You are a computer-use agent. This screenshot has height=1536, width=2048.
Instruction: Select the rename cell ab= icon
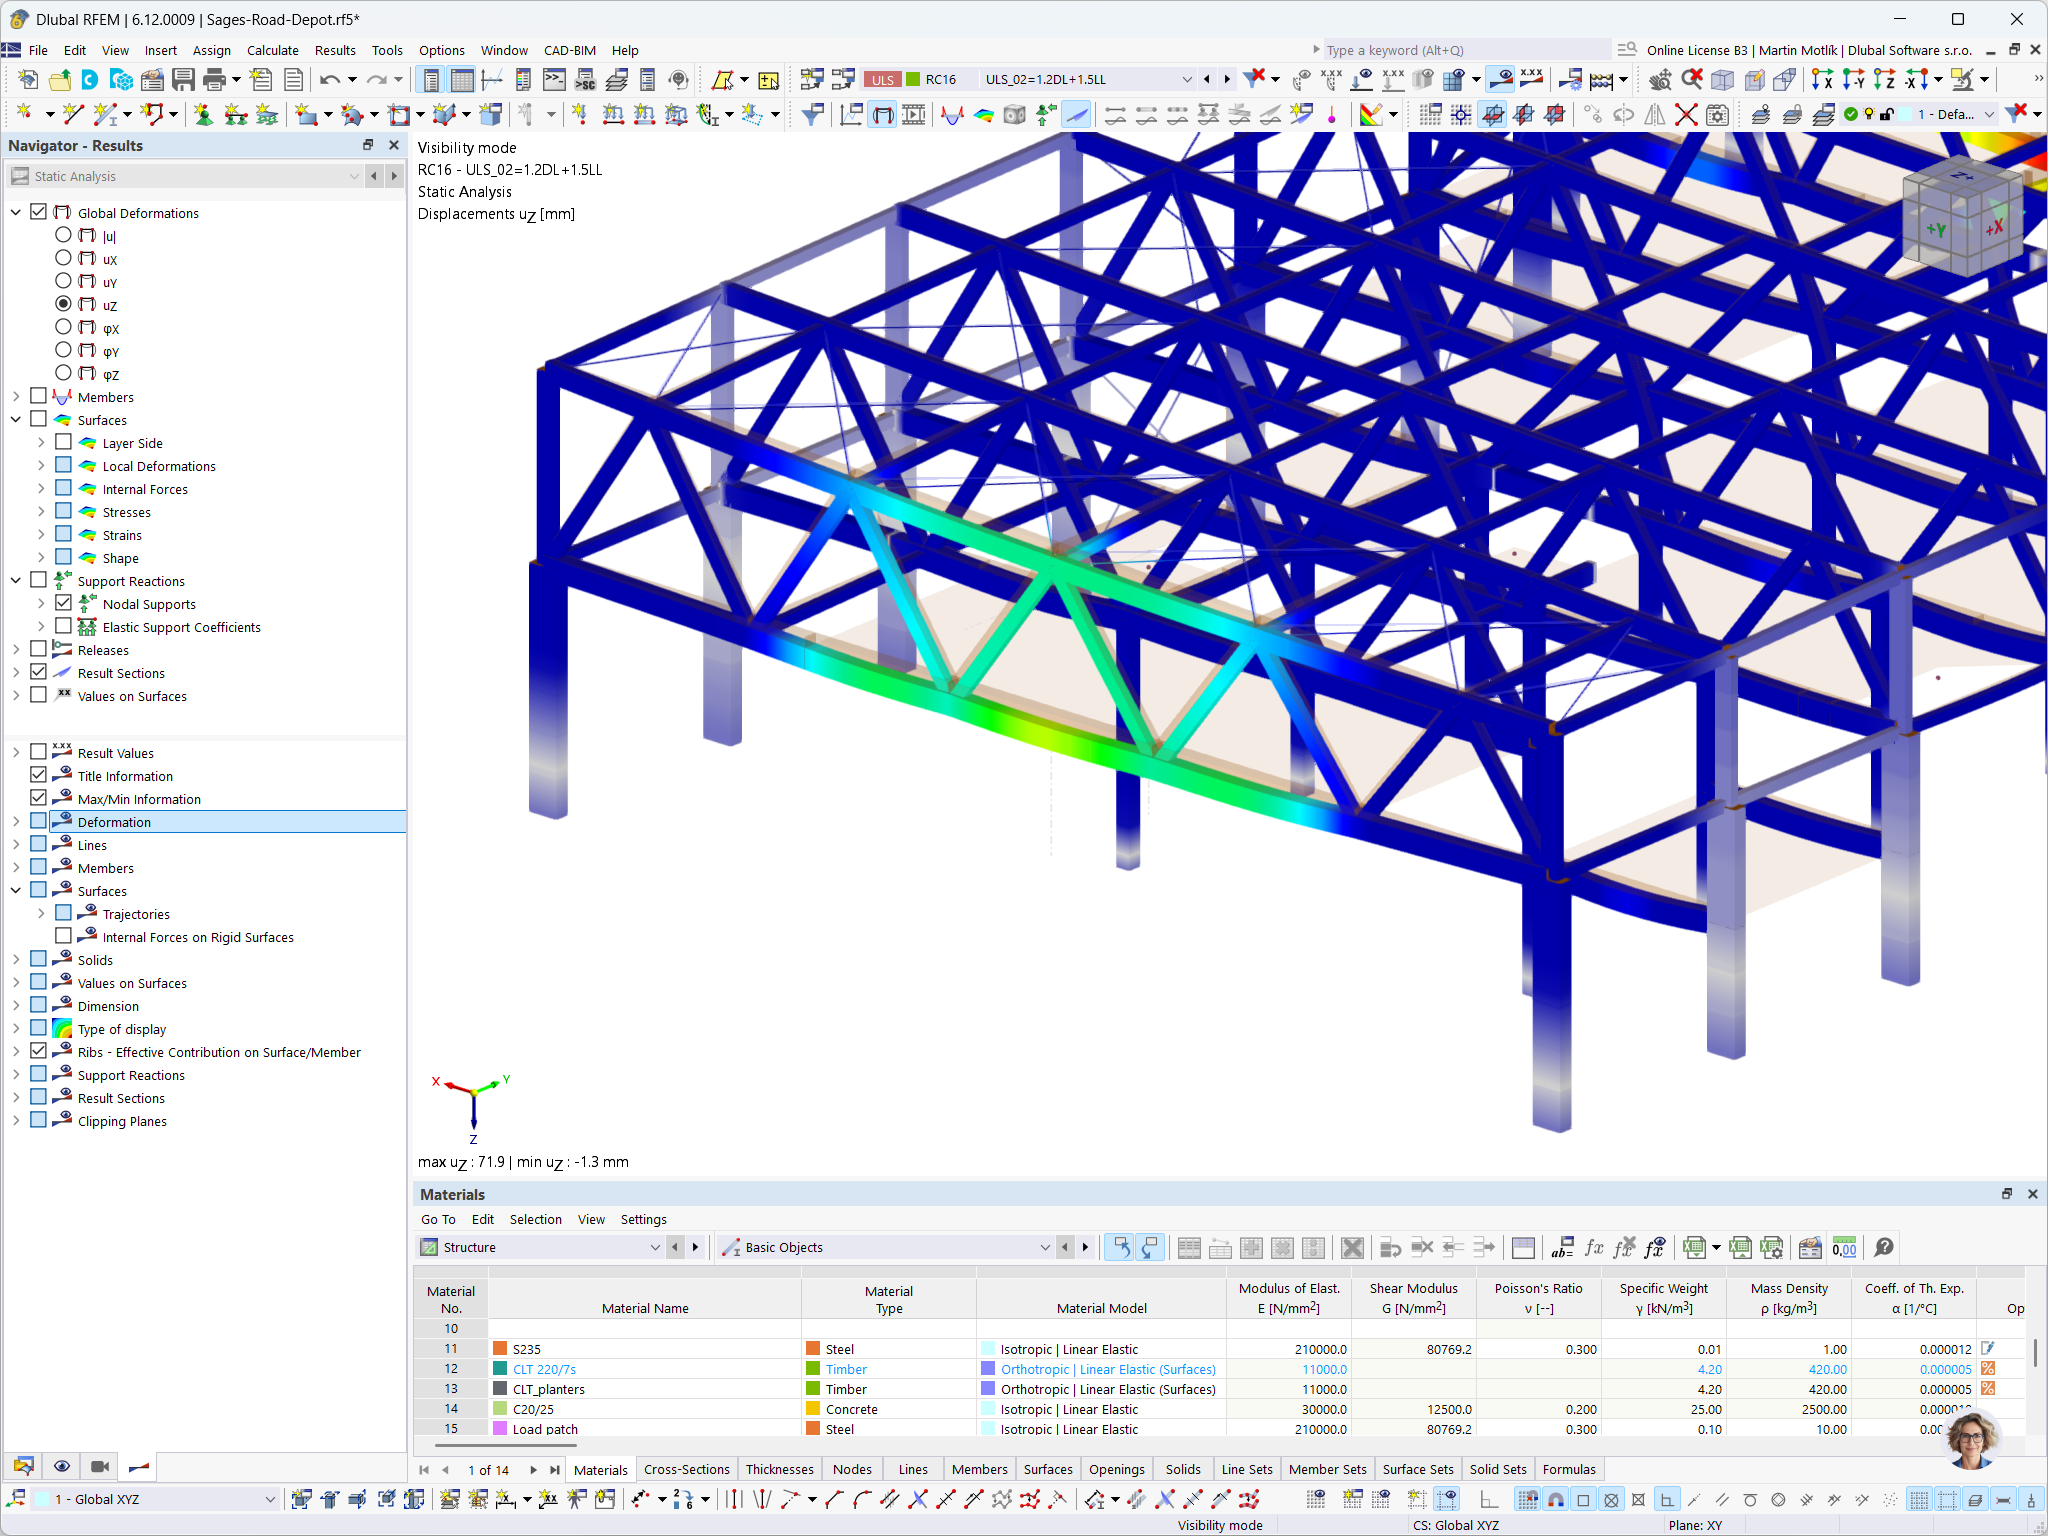(x=1563, y=1247)
